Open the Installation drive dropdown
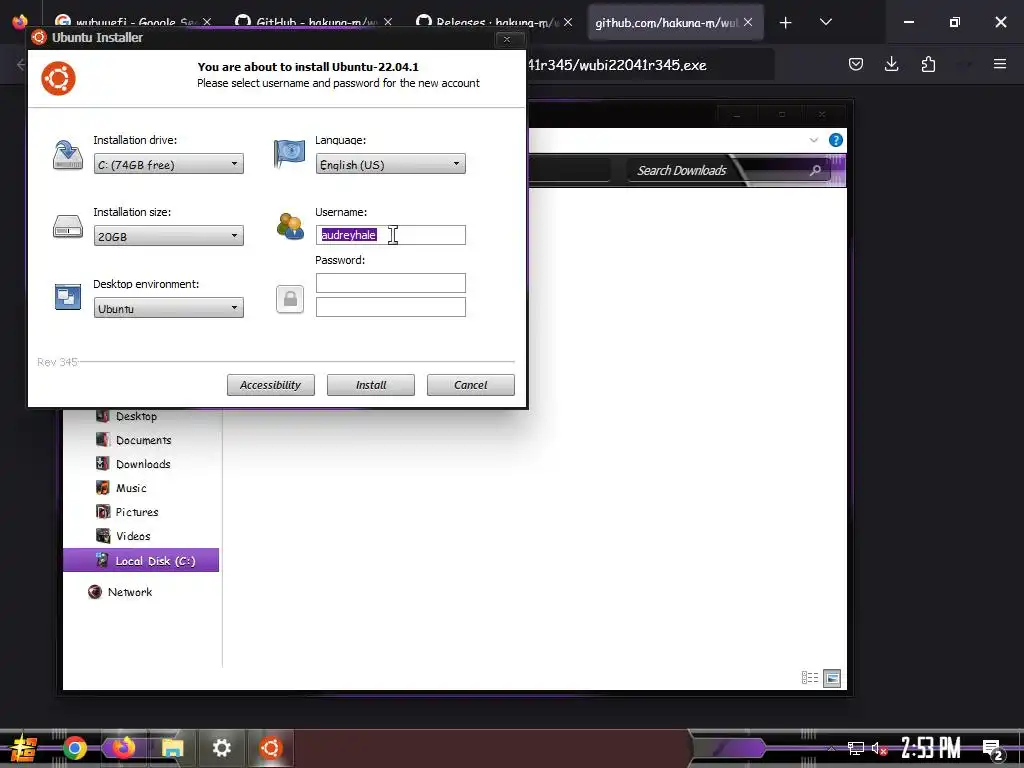The image size is (1024, 768). click(x=168, y=164)
